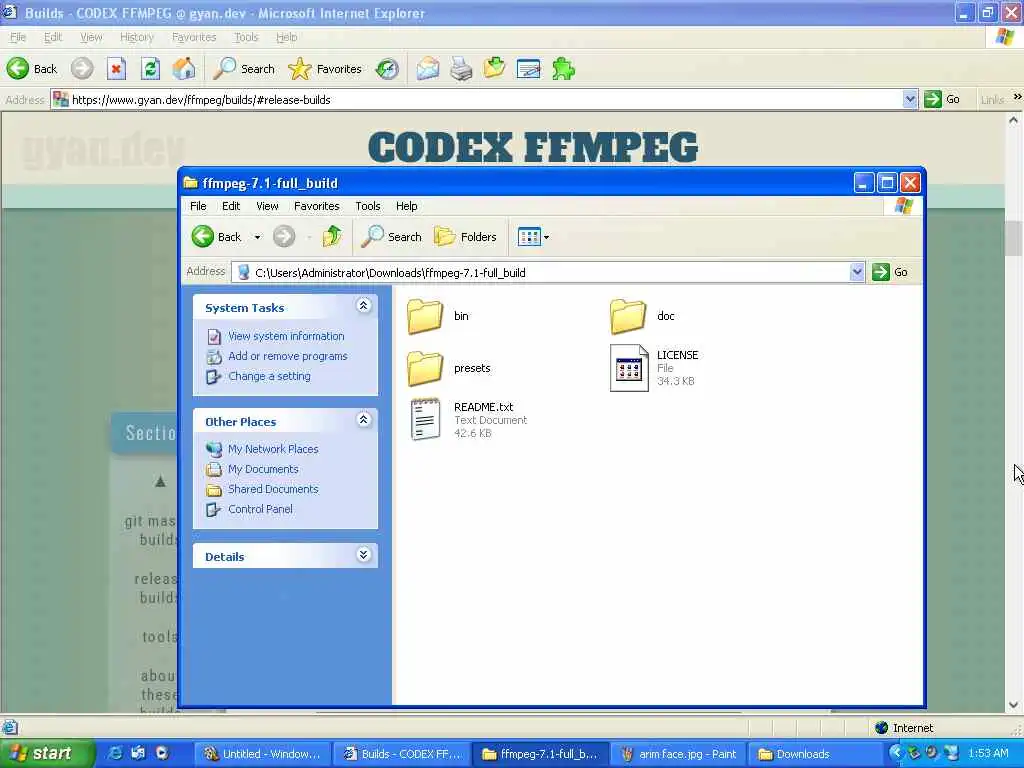
Task: Expand the Details panel
Action: tap(364, 555)
